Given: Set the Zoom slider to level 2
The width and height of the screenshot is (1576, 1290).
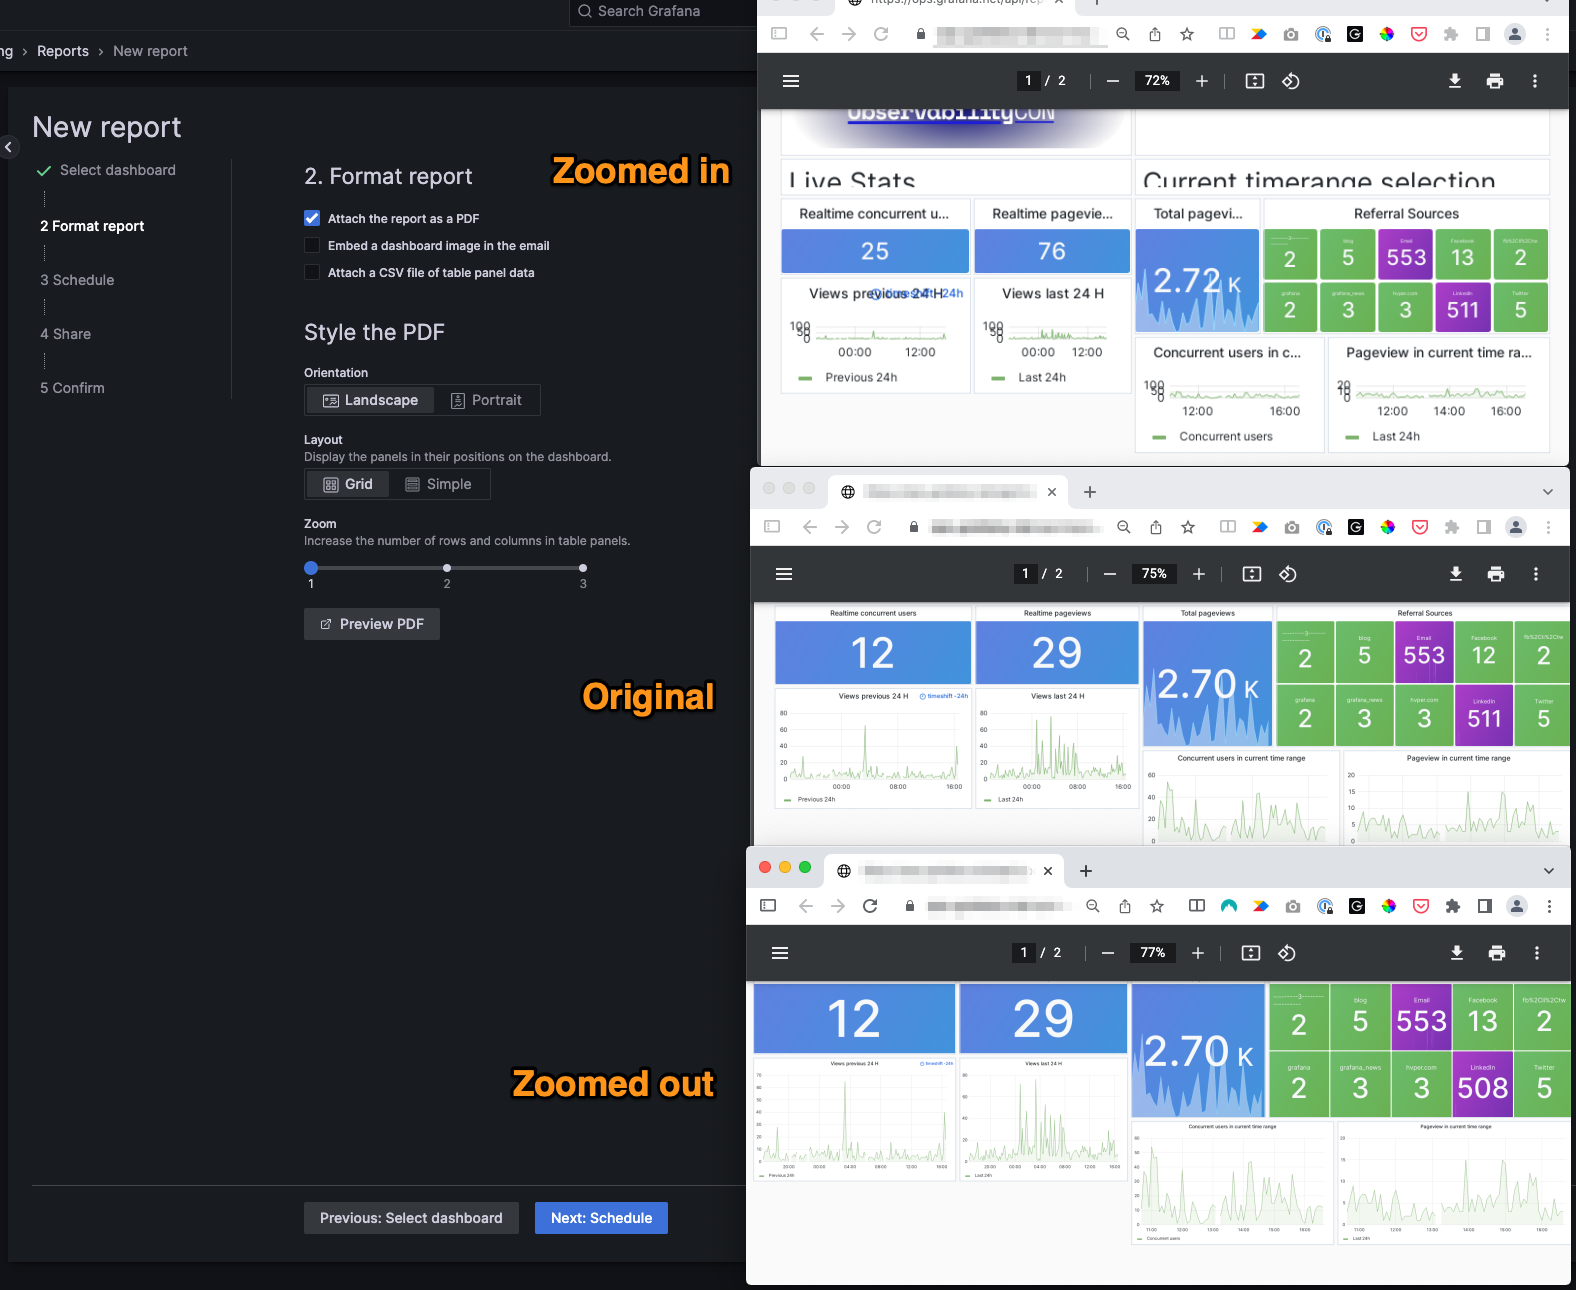Looking at the screenshot, I should (447, 568).
